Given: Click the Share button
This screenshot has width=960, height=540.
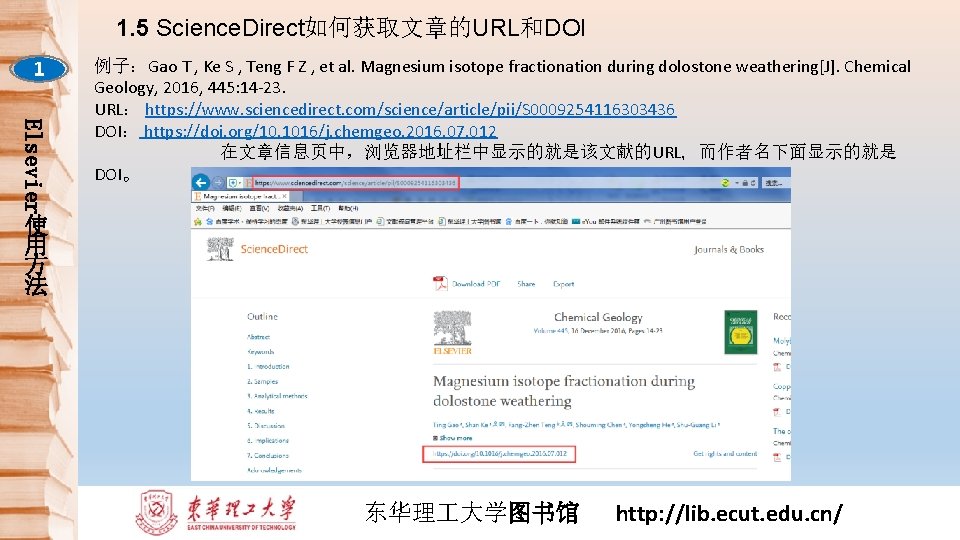Looking at the screenshot, I should point(526,284).
